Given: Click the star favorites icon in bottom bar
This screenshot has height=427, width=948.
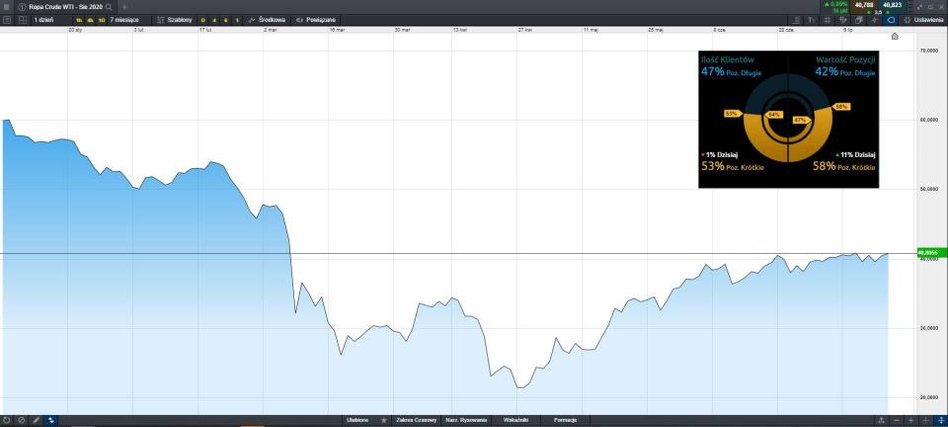Looking at the screenshot, I should click(384, 421).
